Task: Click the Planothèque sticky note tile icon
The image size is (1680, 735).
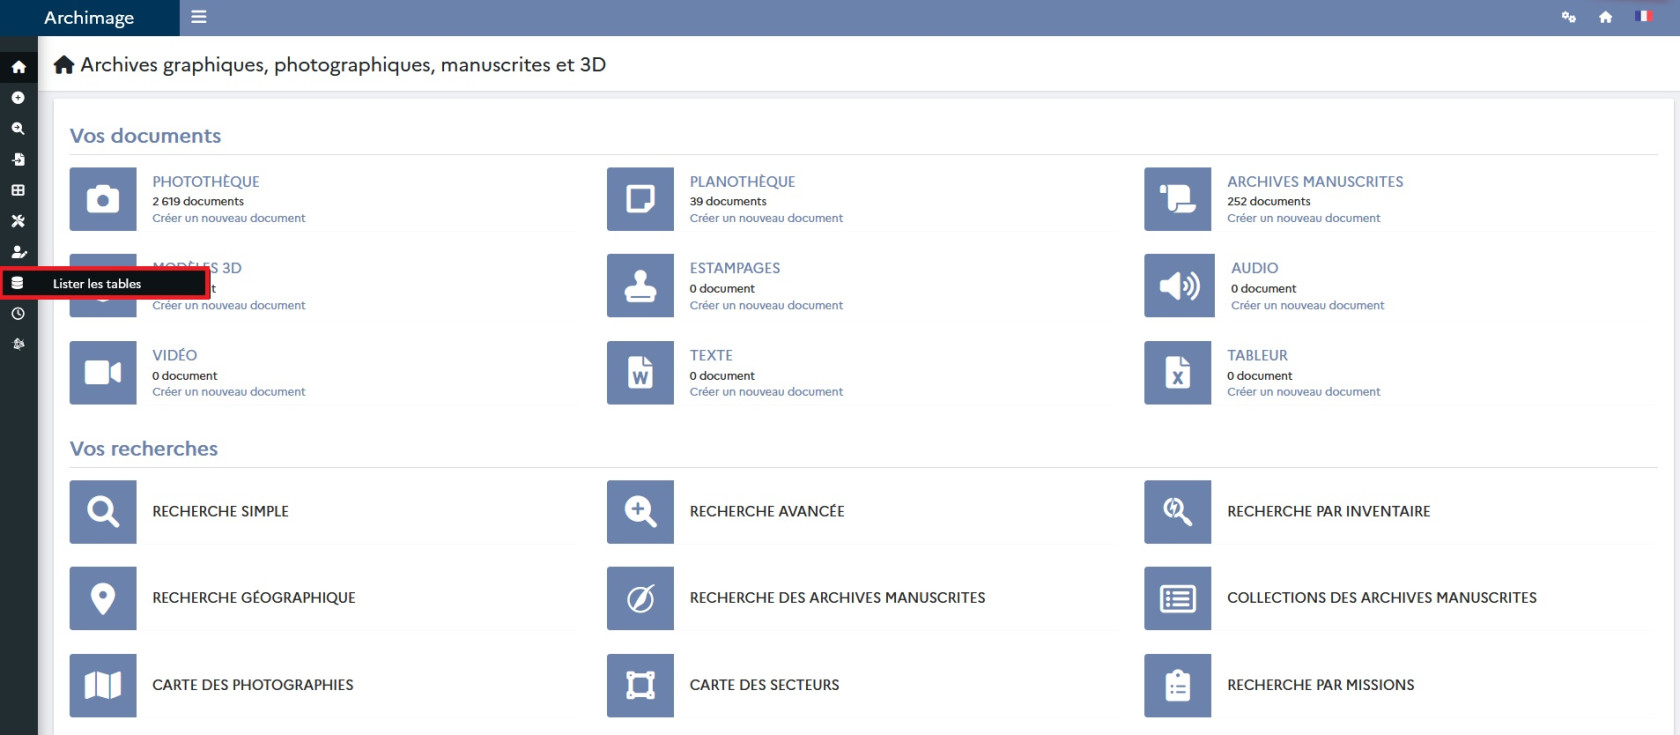Action: tap(640, 199)
